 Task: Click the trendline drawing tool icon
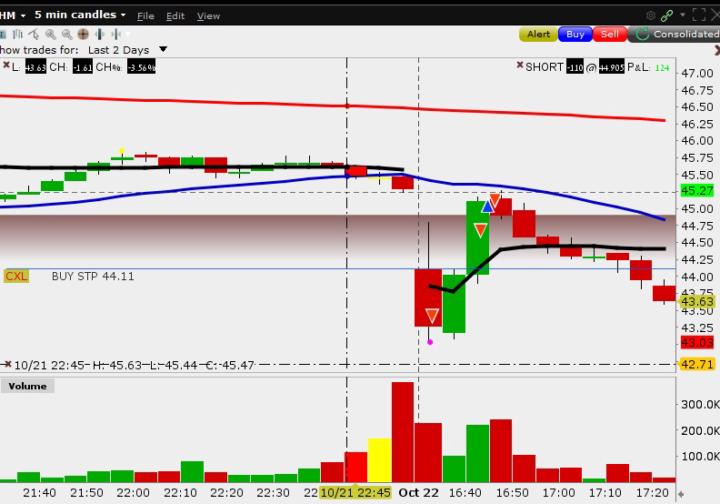(x=34, y=34)
